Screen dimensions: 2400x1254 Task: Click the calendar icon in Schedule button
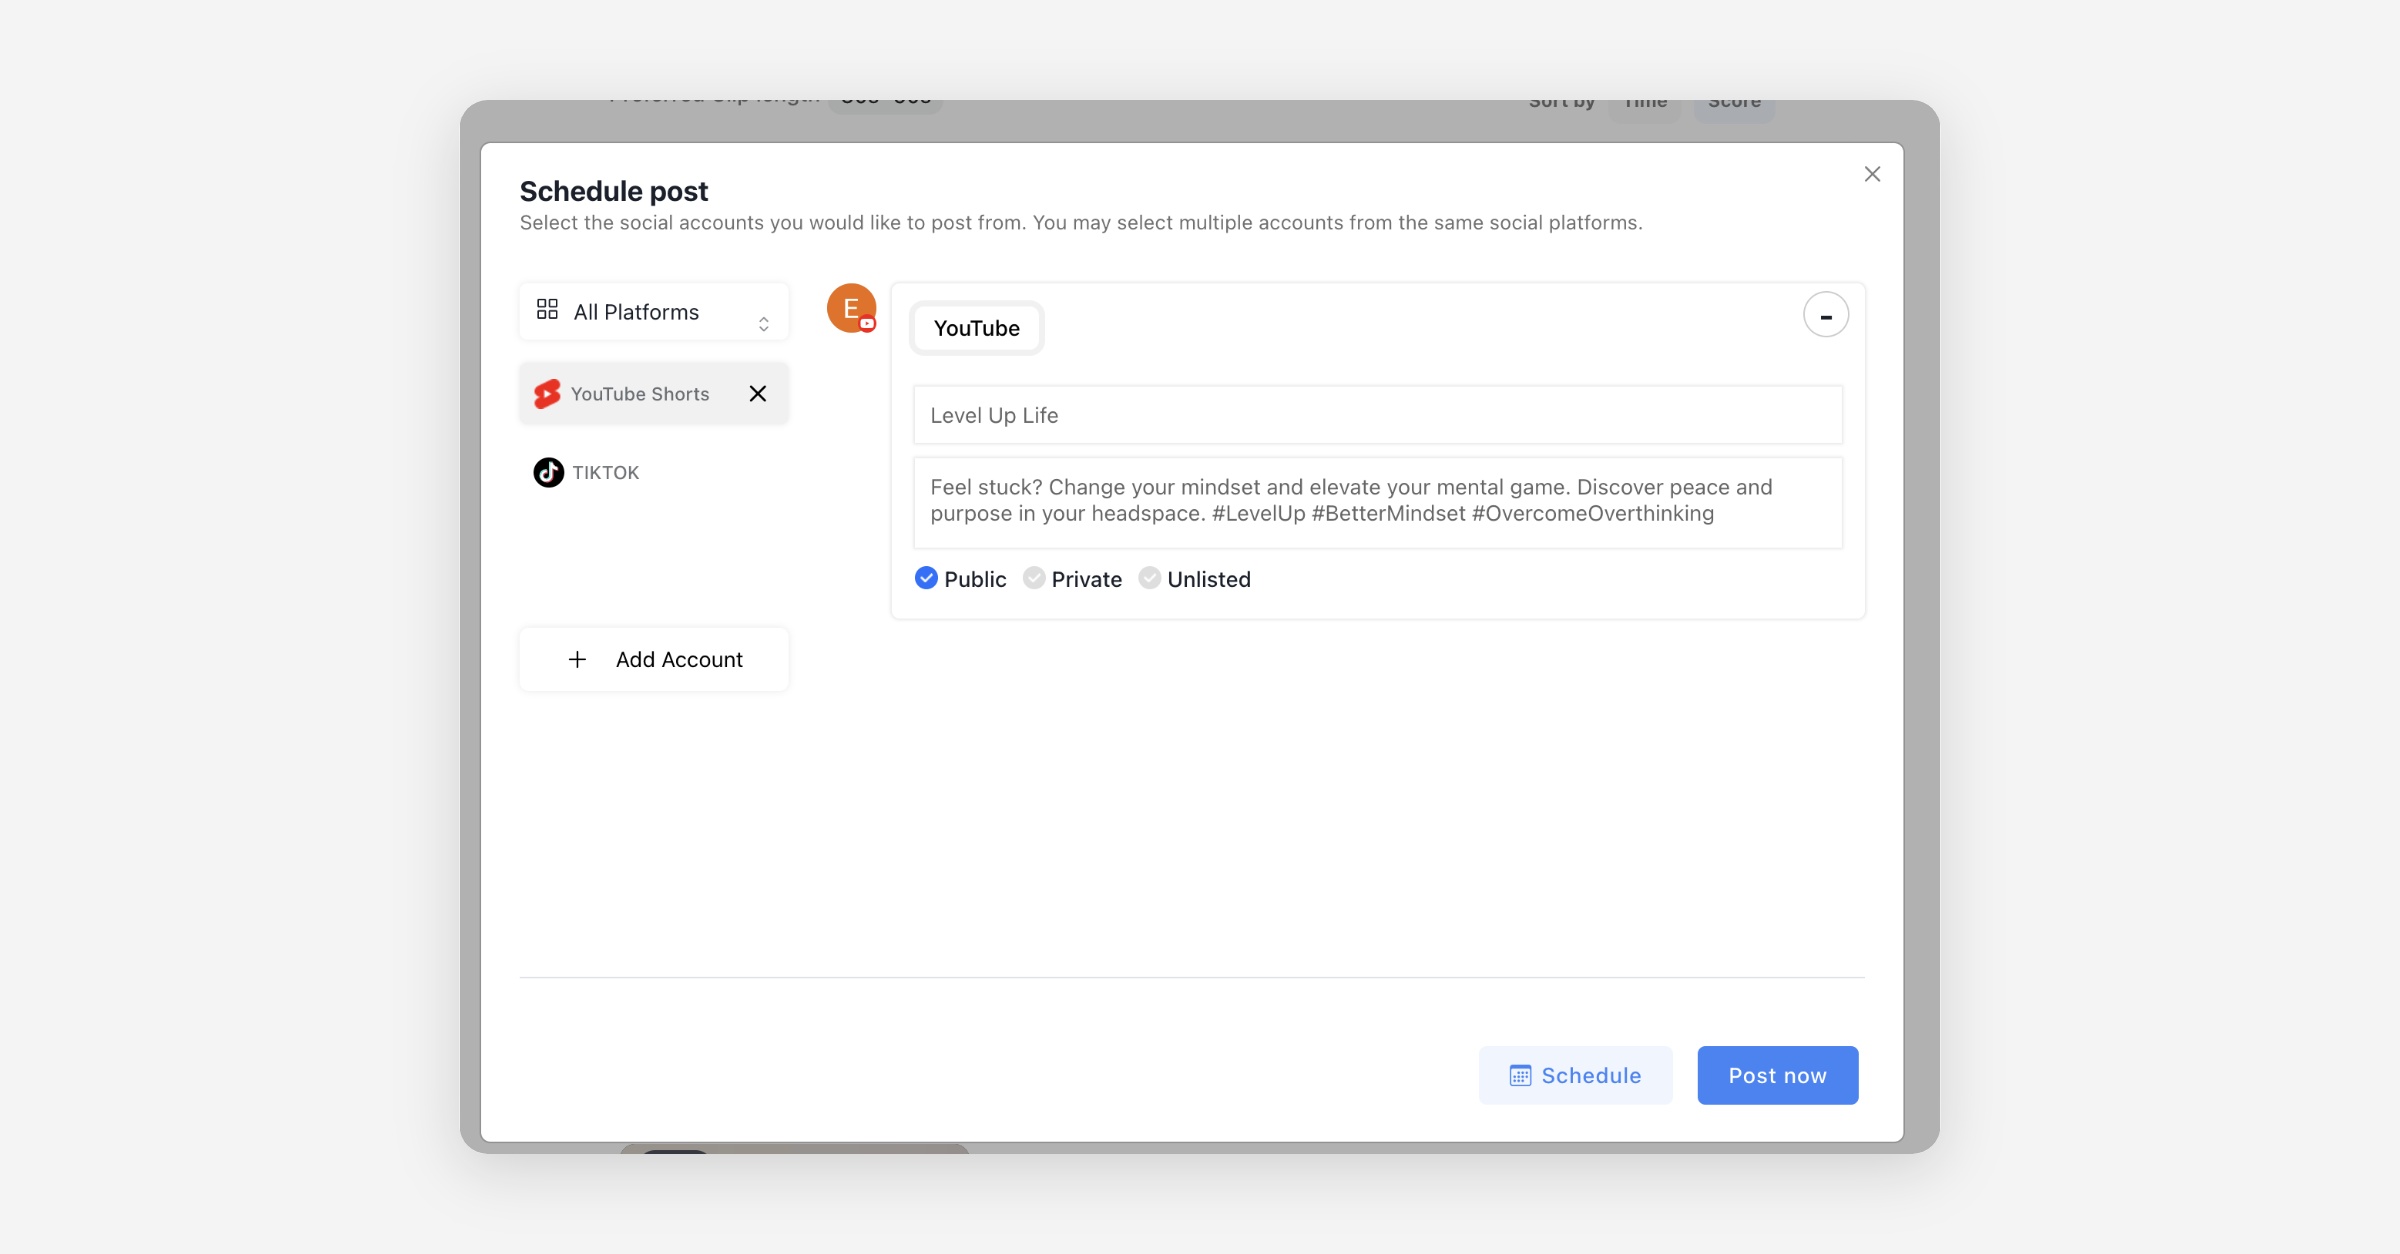tap(1520, 1076)
